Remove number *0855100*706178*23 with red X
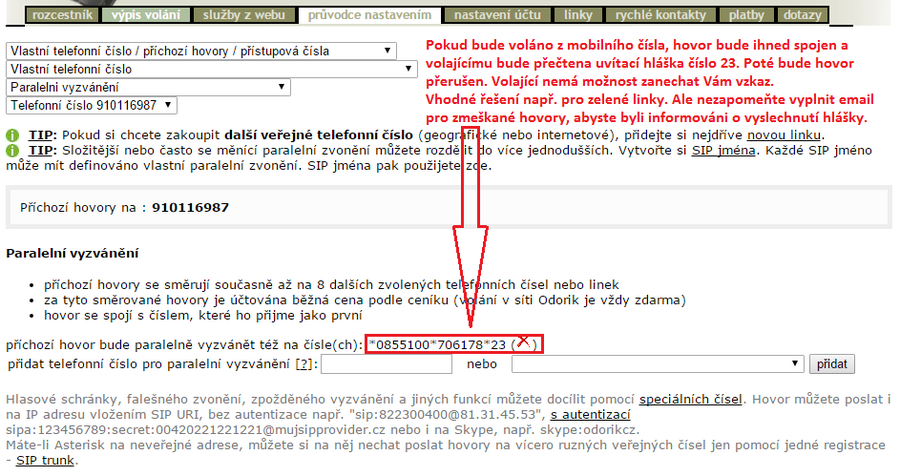 tap(523, 342)
